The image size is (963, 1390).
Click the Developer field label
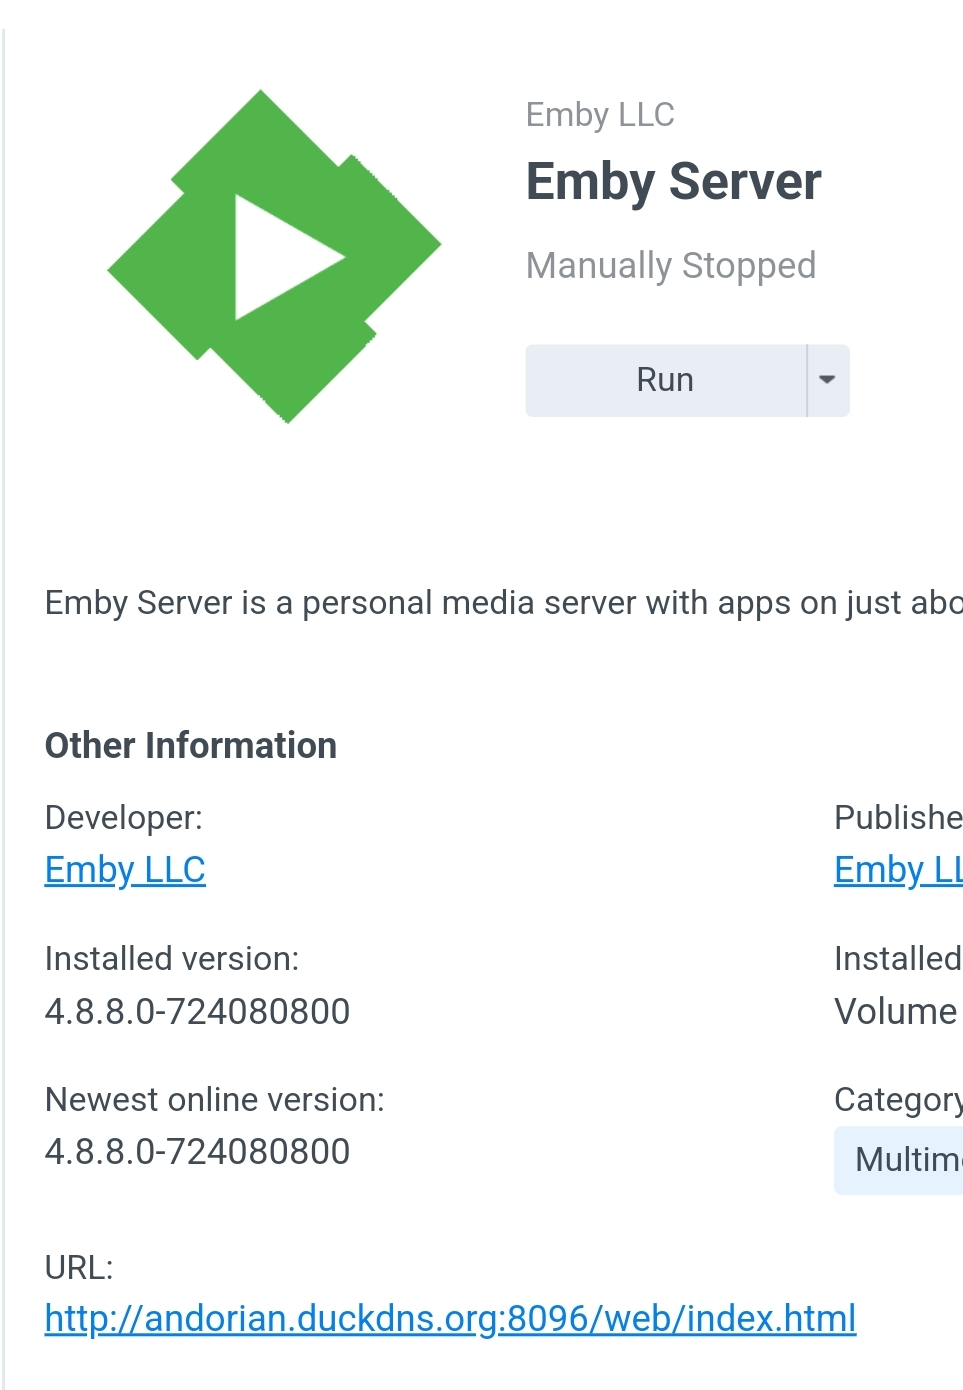click(122, 818)
